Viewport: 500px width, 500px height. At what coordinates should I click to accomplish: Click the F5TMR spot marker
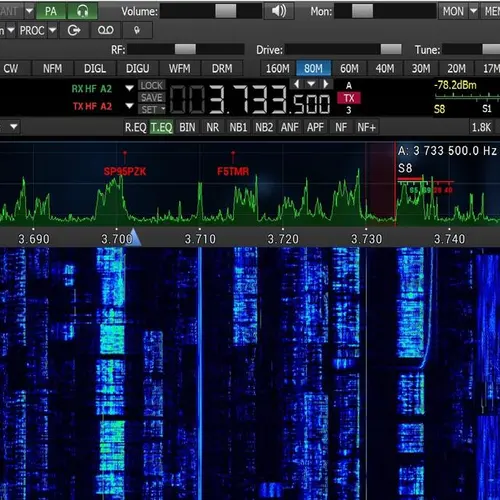233,171
